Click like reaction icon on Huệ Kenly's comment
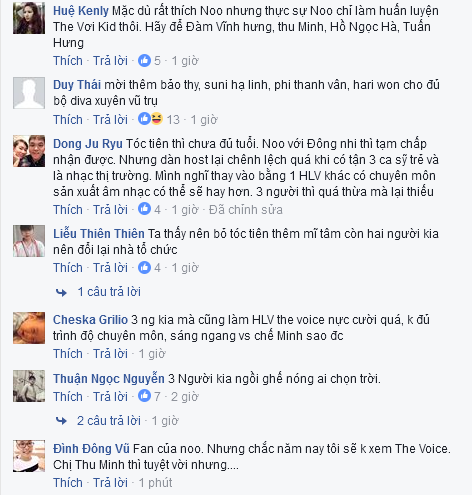The width and height of the screenshot is (472, 495). pos(144,61)
